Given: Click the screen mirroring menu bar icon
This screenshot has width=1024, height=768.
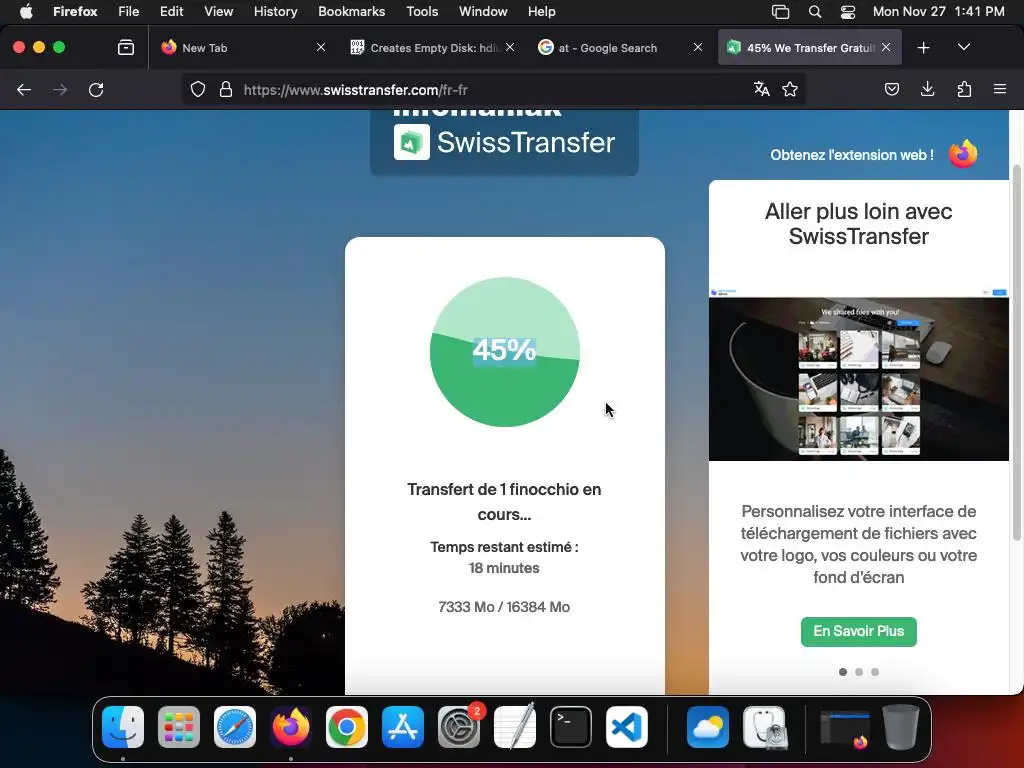Looking at the screenshot, I should click(x=780, y=12).
